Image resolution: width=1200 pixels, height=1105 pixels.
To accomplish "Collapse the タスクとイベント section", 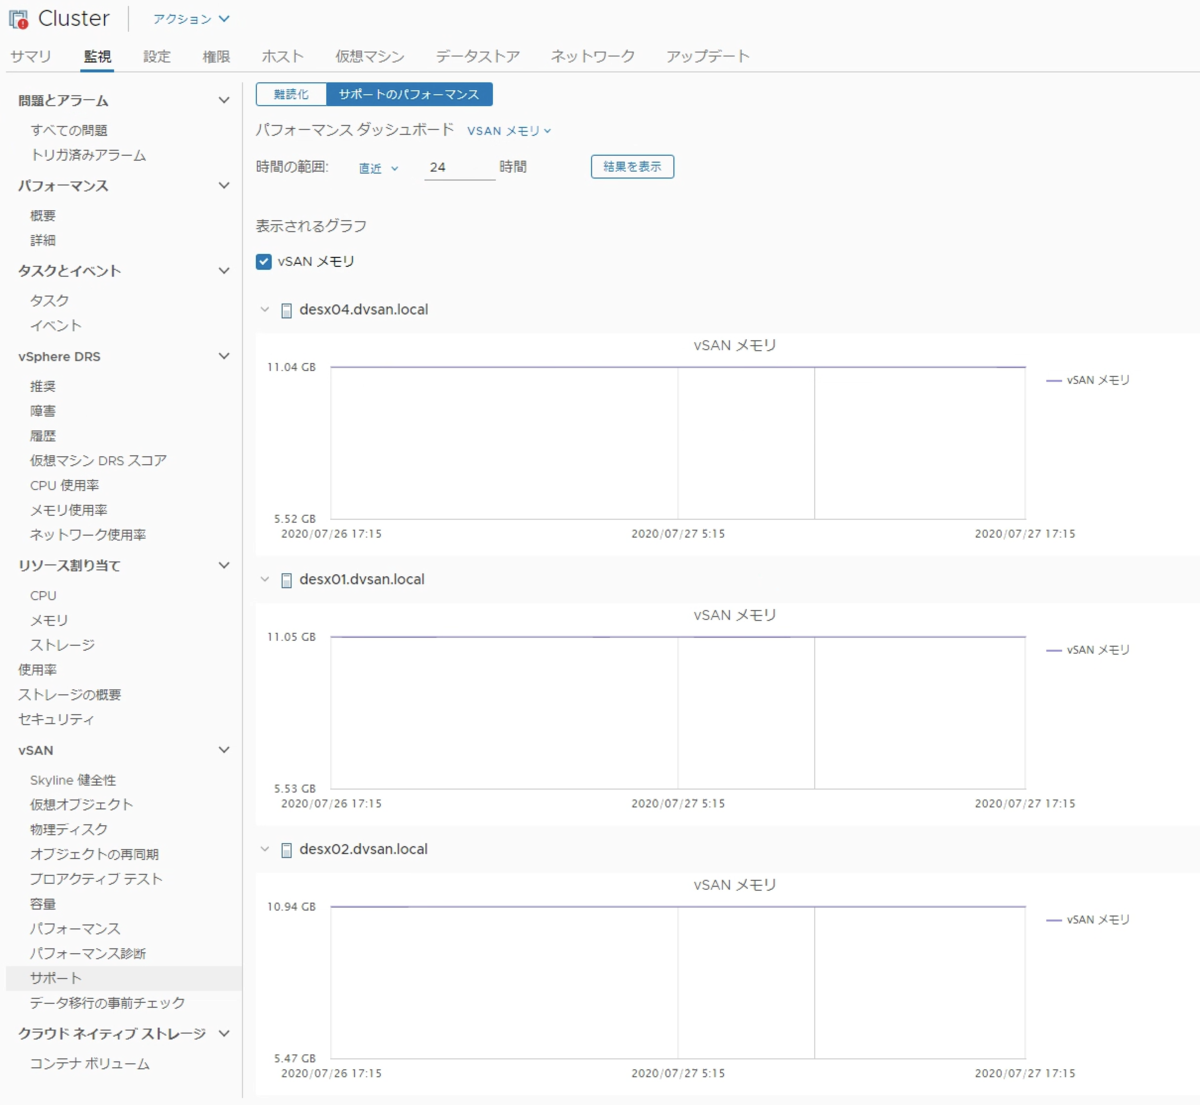I will 224,270.
